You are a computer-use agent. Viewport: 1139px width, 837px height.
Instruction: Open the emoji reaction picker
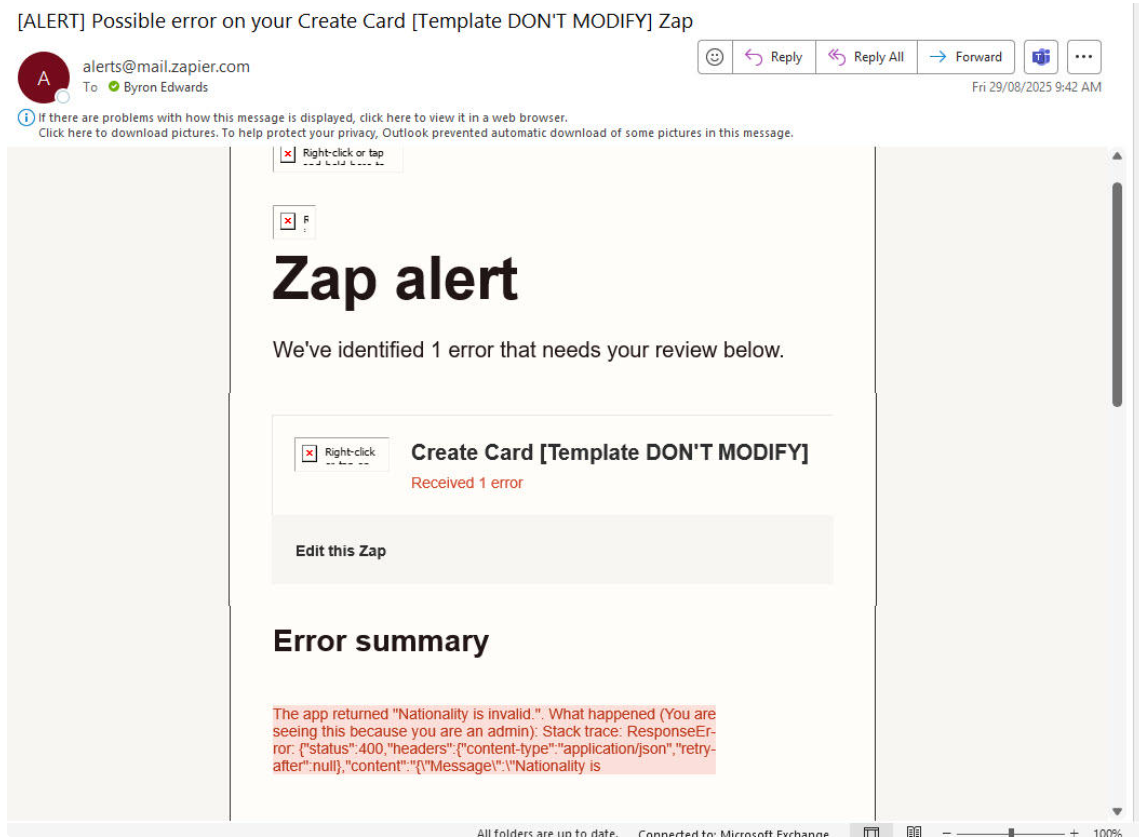[715, 57]
